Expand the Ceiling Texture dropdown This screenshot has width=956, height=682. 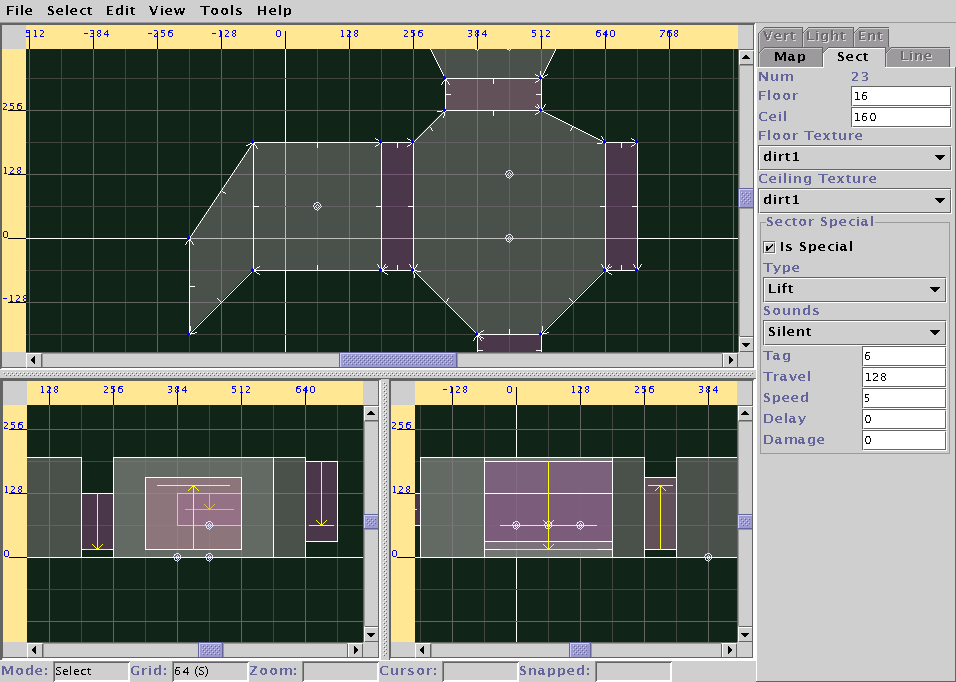pyautogui.click(x=853, y=201)
